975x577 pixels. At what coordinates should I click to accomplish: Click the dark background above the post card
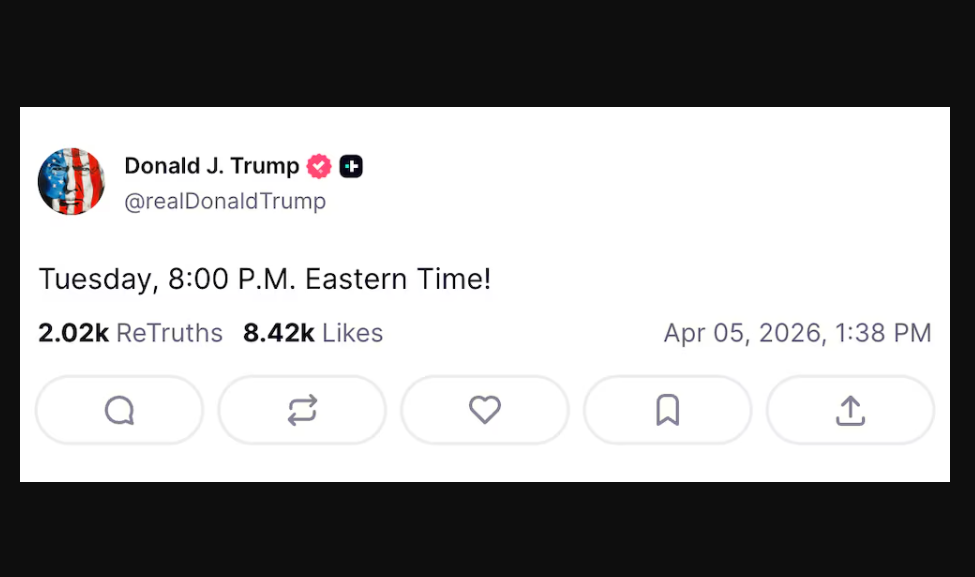487,50
